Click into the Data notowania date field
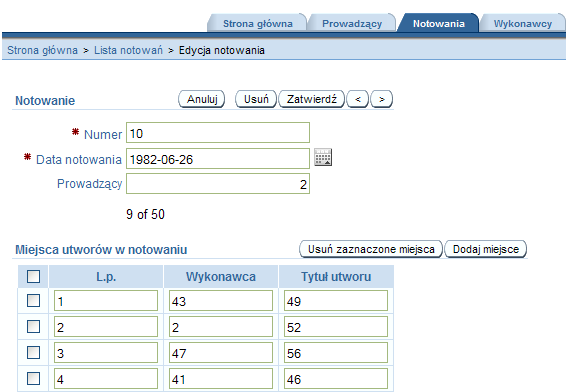This screenshot has height=392, width=568. [x=218, y=158]
